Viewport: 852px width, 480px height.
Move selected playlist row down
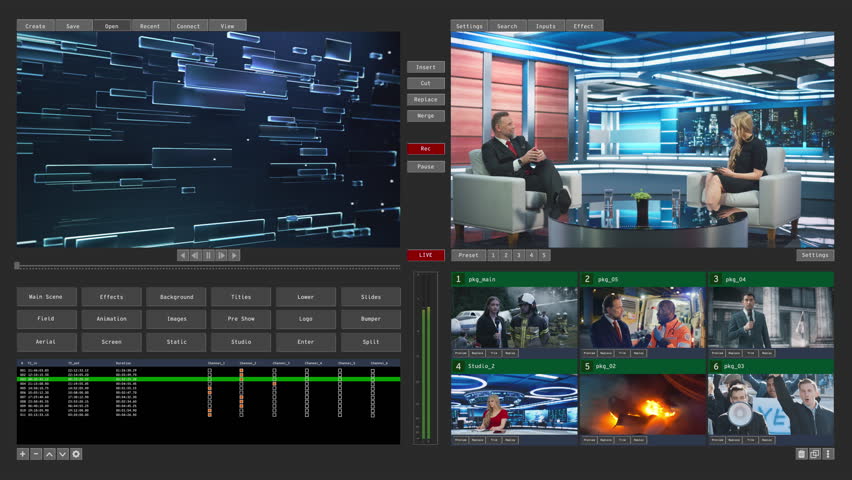point(62,454)
